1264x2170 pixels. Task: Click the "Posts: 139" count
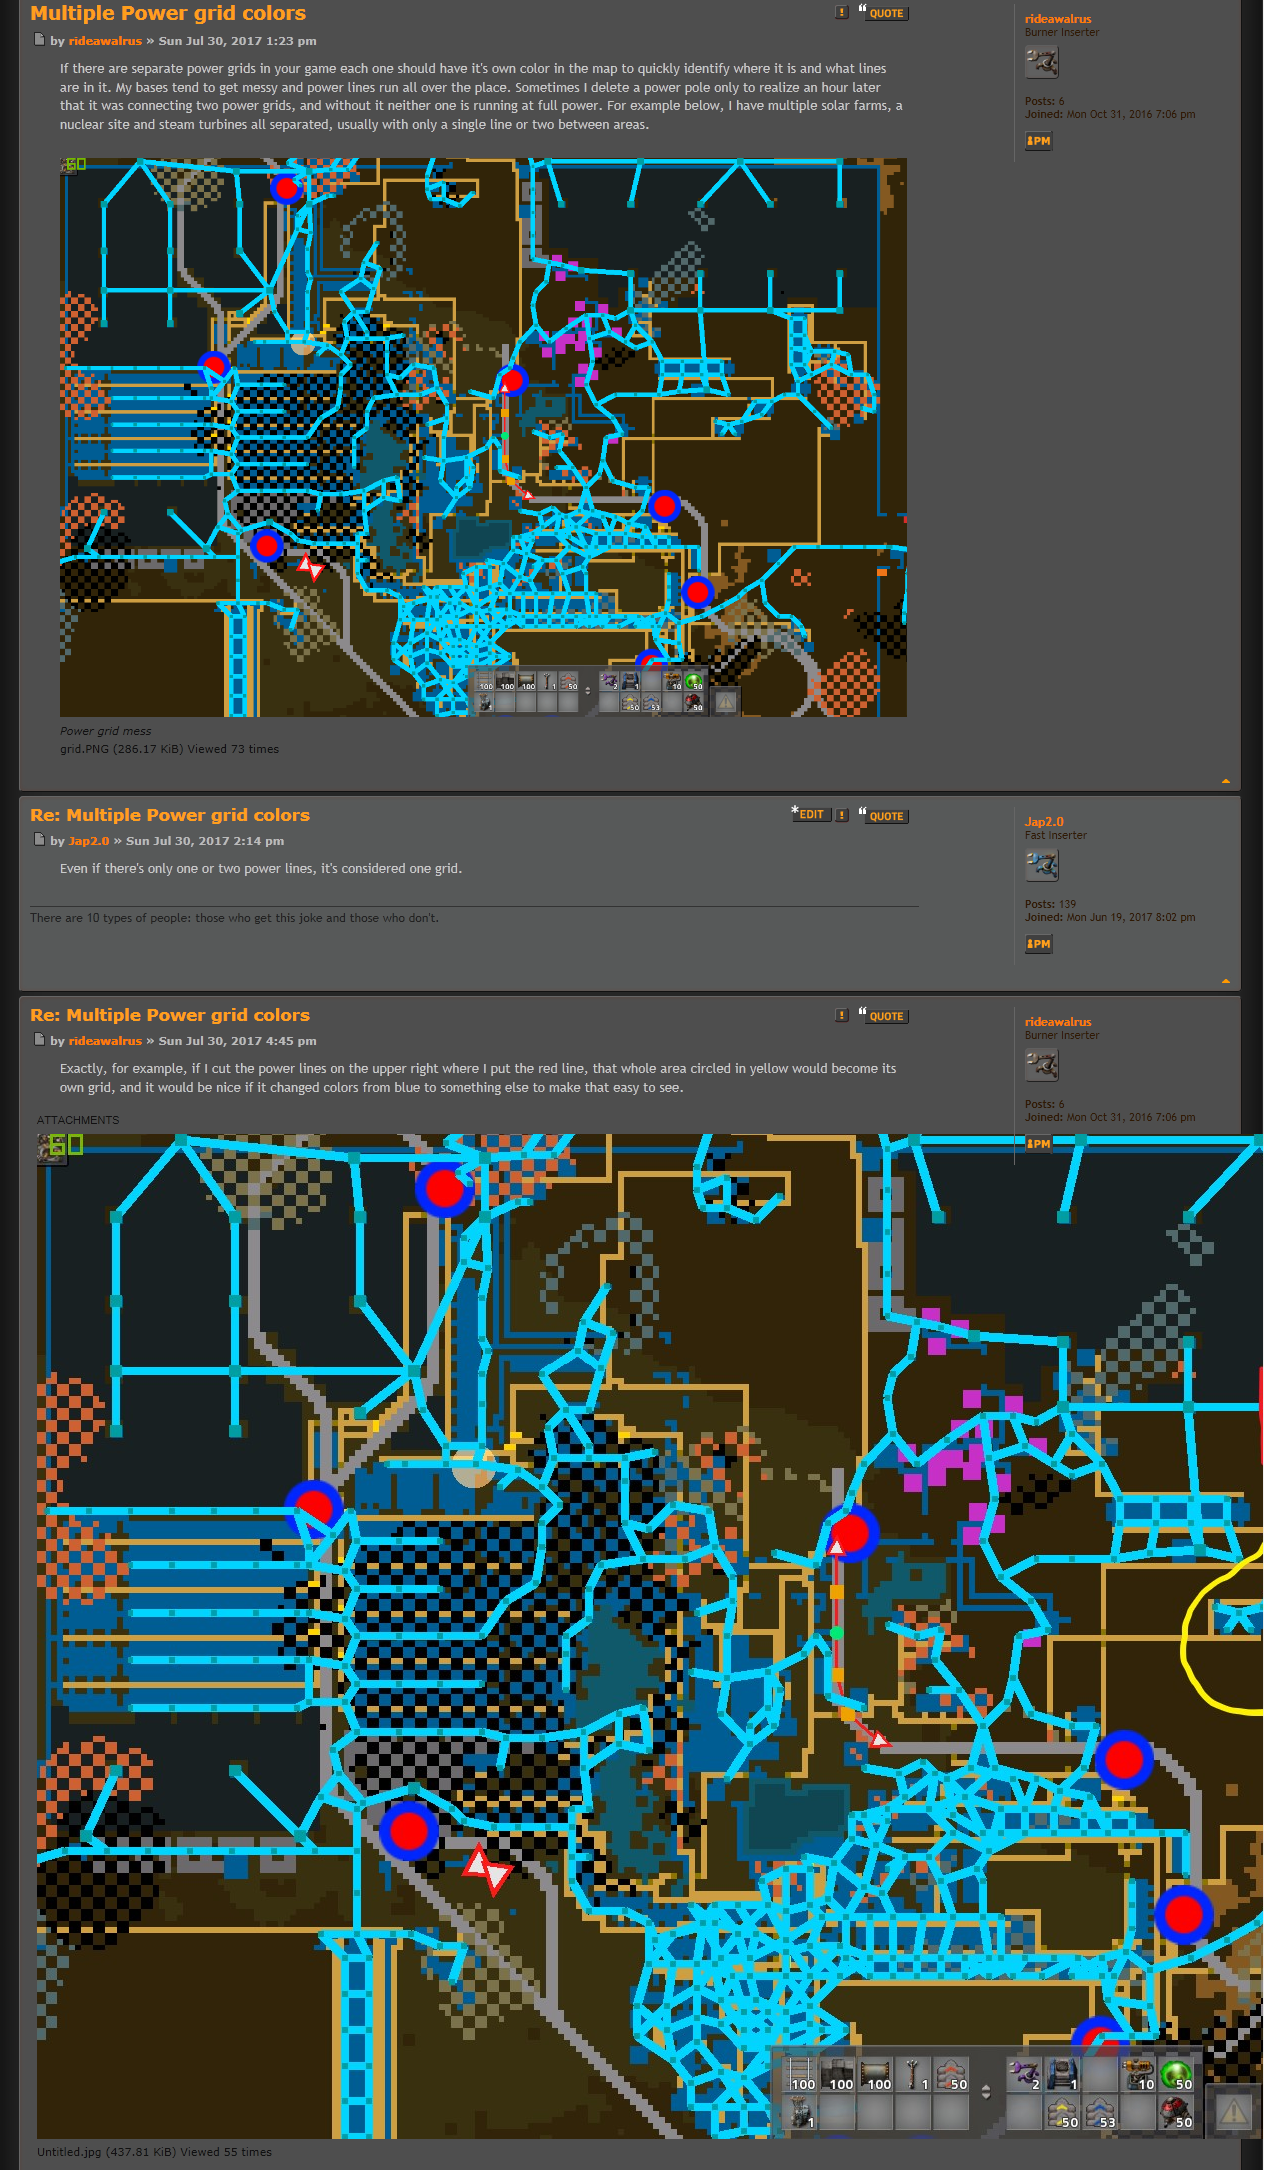pos(1050,904)
